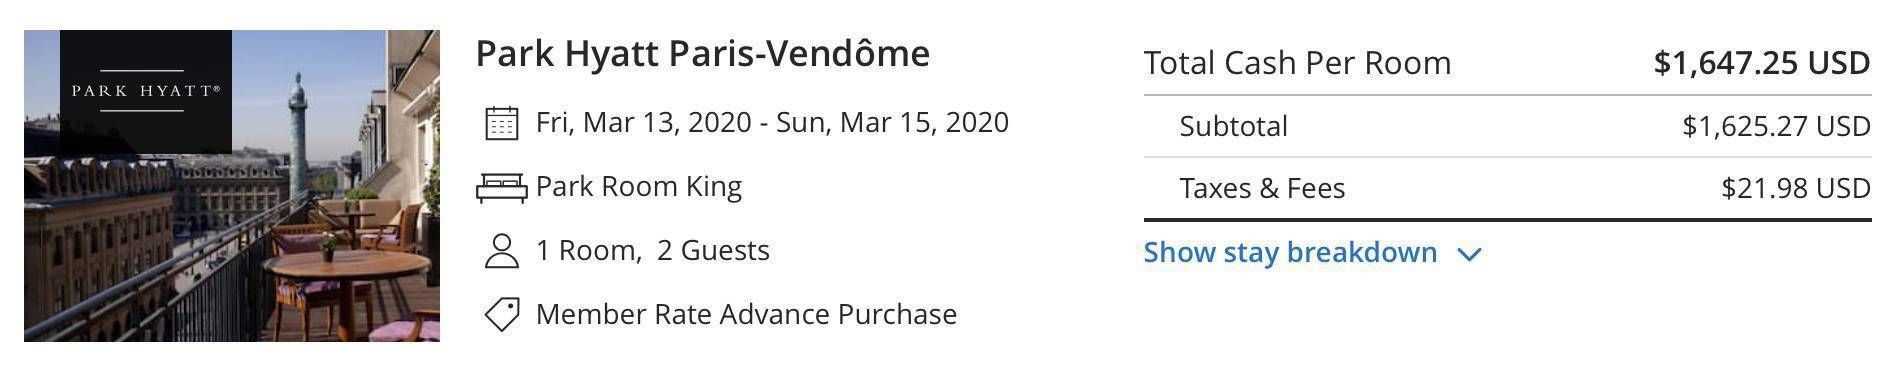Click the Park Hyatt Paris-Vendôme hotel title
1894x370 pixels.
(702, 53)
